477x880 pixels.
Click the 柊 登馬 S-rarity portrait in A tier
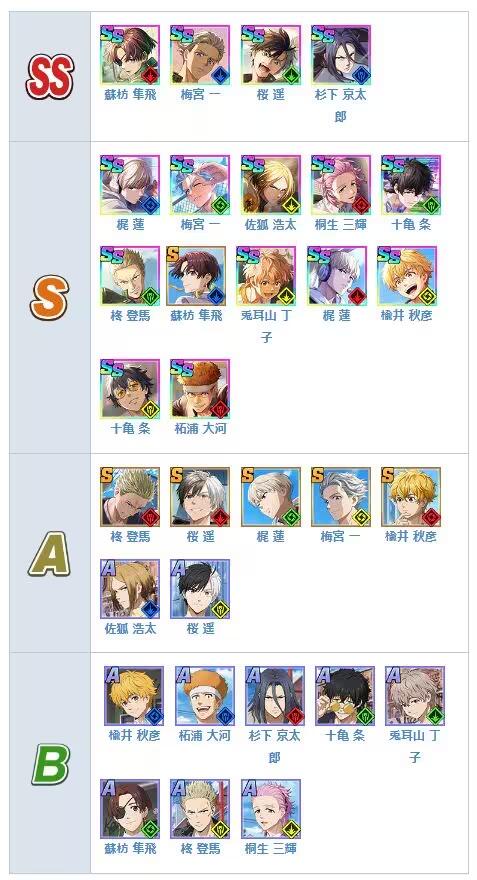(x=130, y=497)
